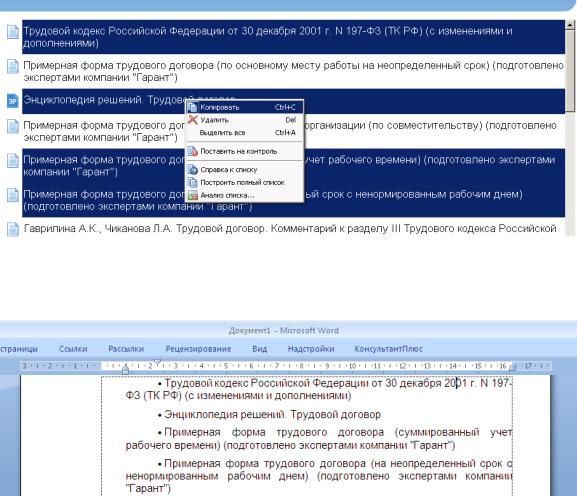Click the ЭР icon of Энциклопедия решений row
The width and height of the screenshot is (577, 496).
pos(13,100)
